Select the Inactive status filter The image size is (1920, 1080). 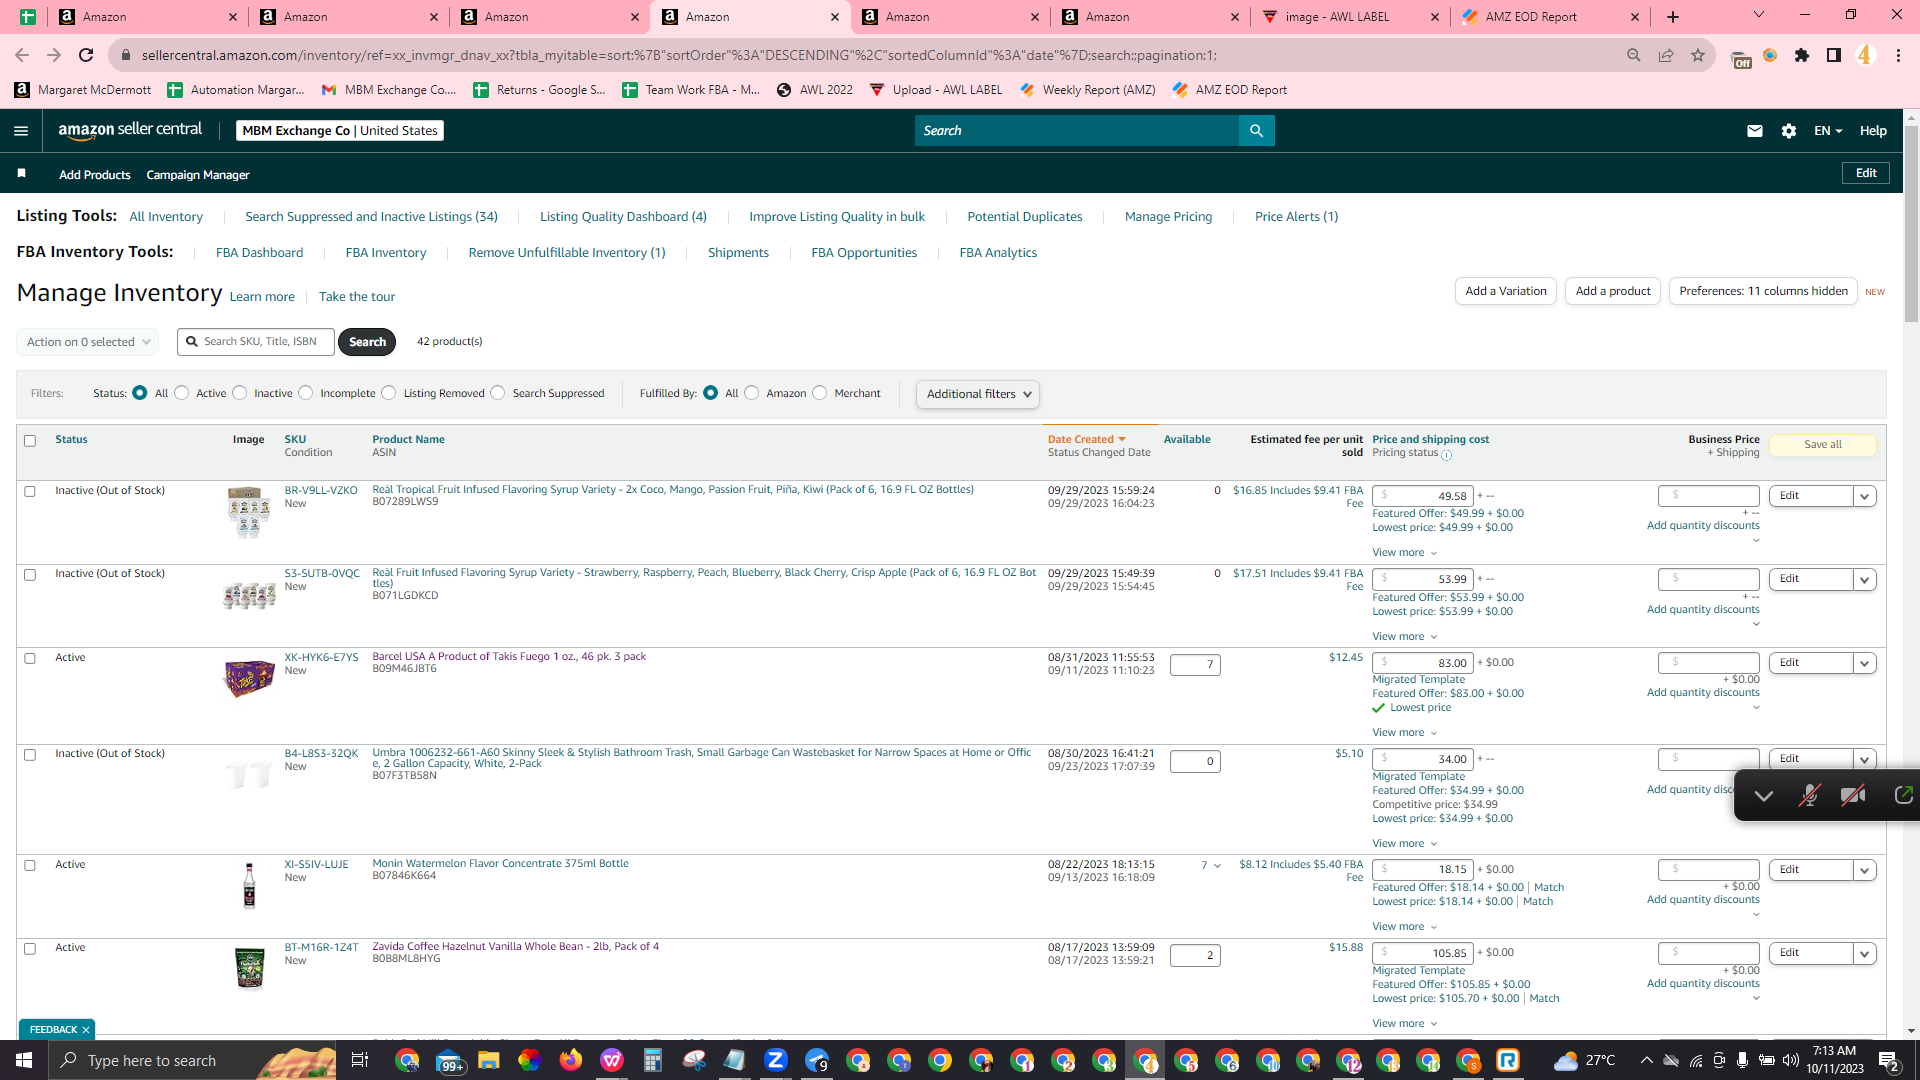tap(240, 393)
